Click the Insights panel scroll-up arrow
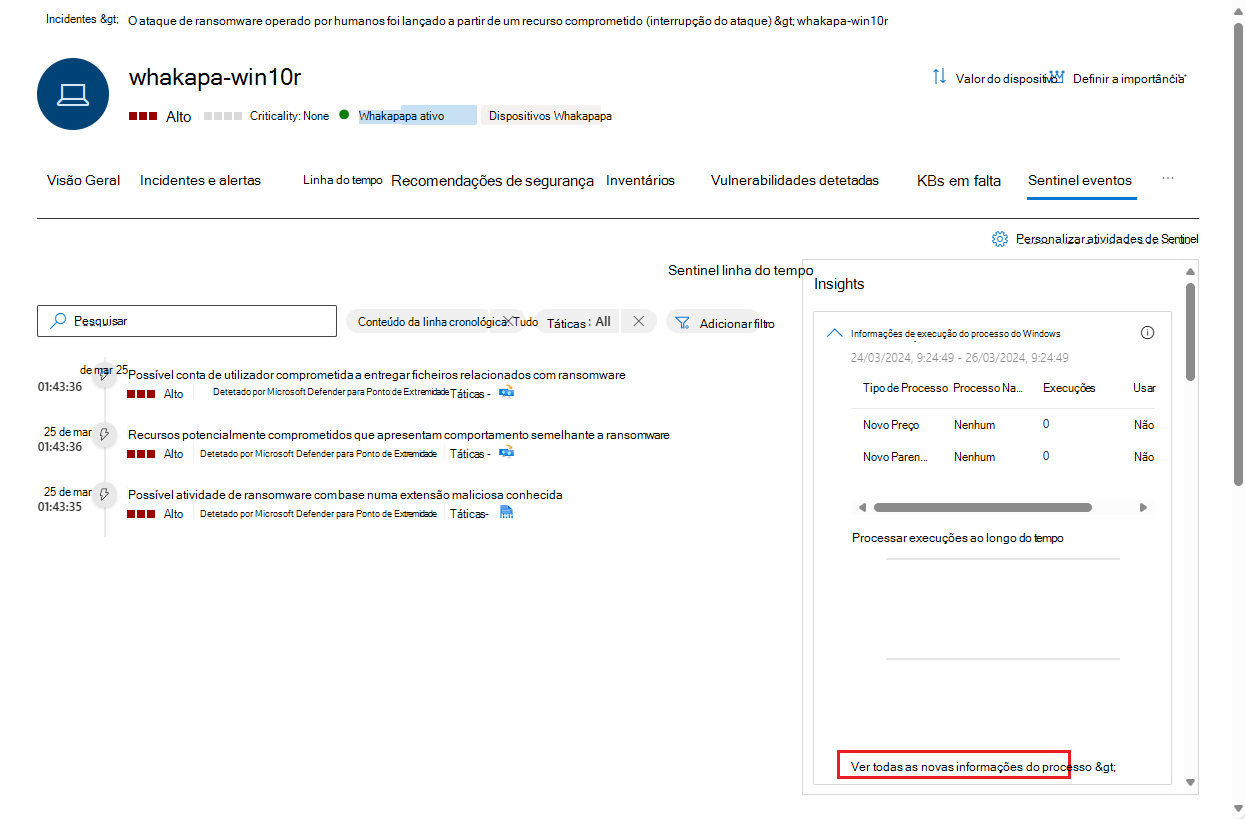 [x=1190, y=271]
